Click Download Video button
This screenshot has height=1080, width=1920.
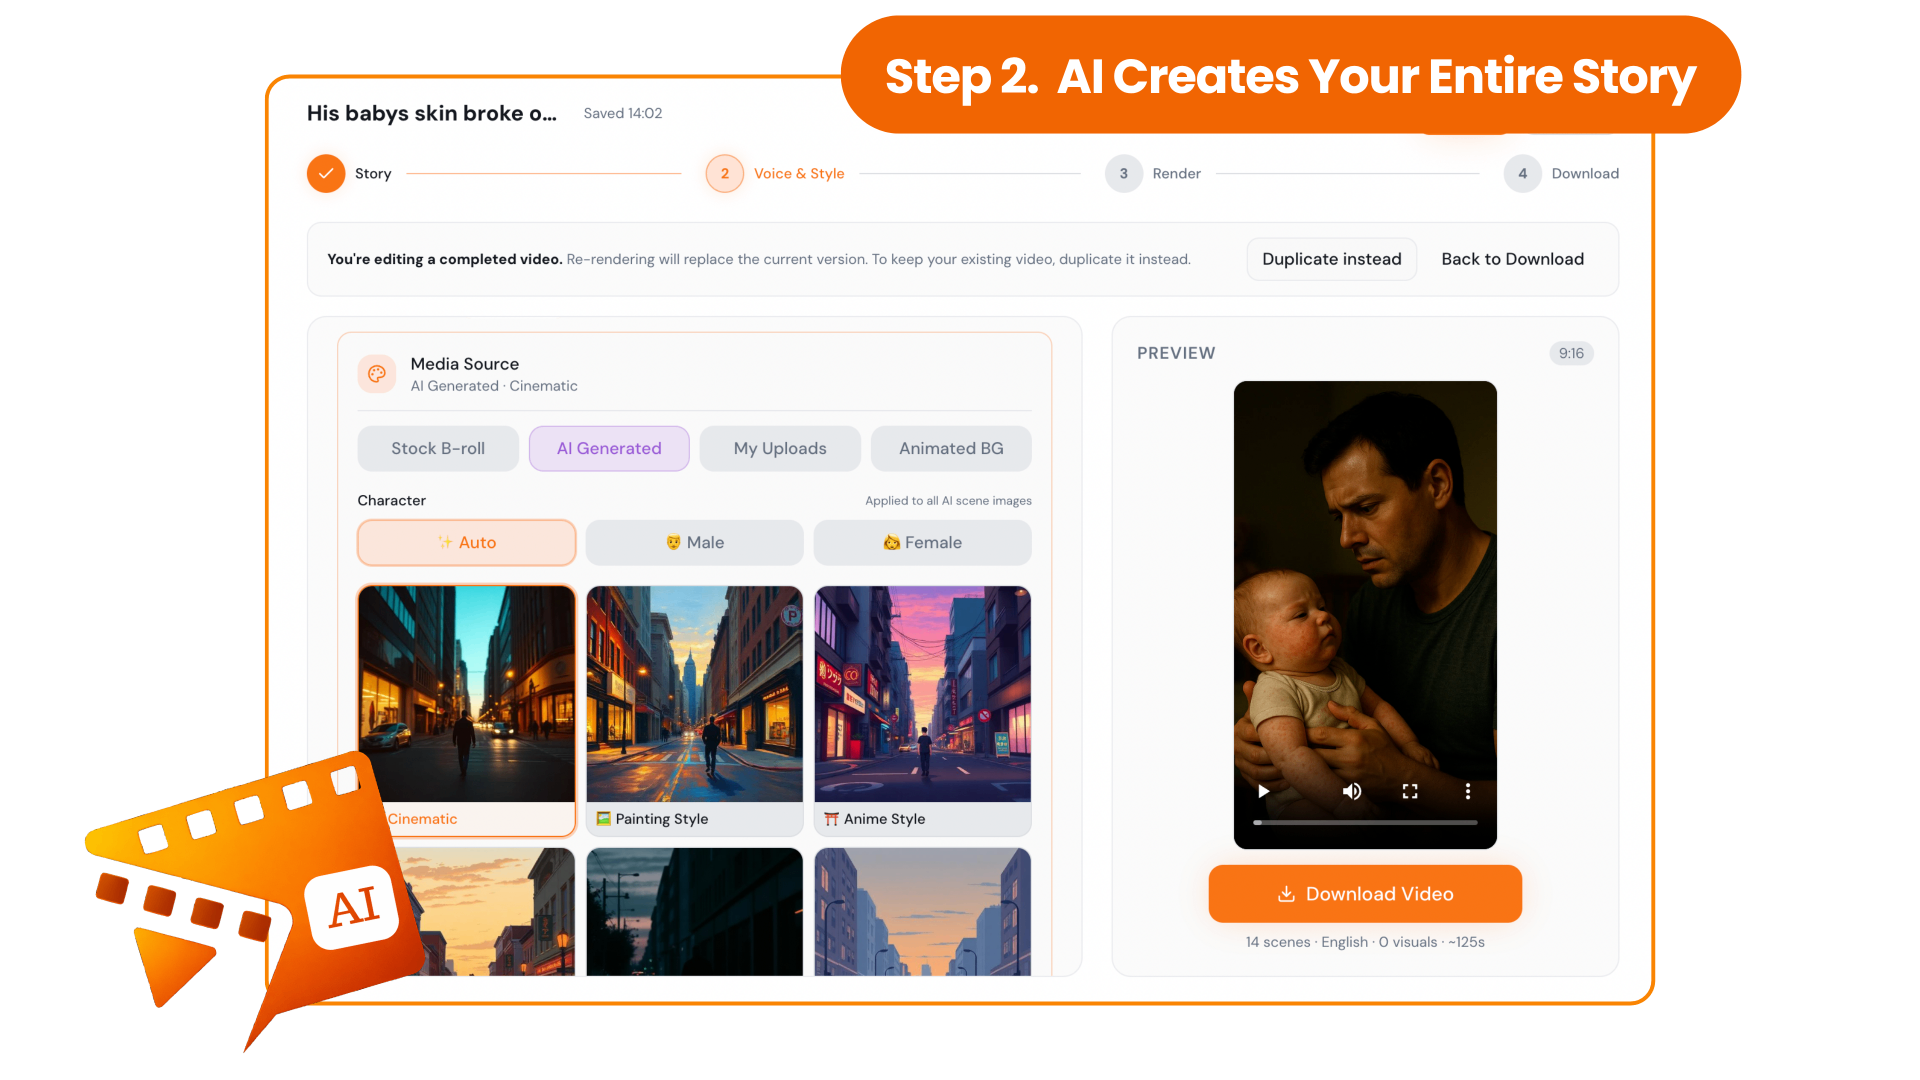pyautogui.click(x=1365, y=894)
